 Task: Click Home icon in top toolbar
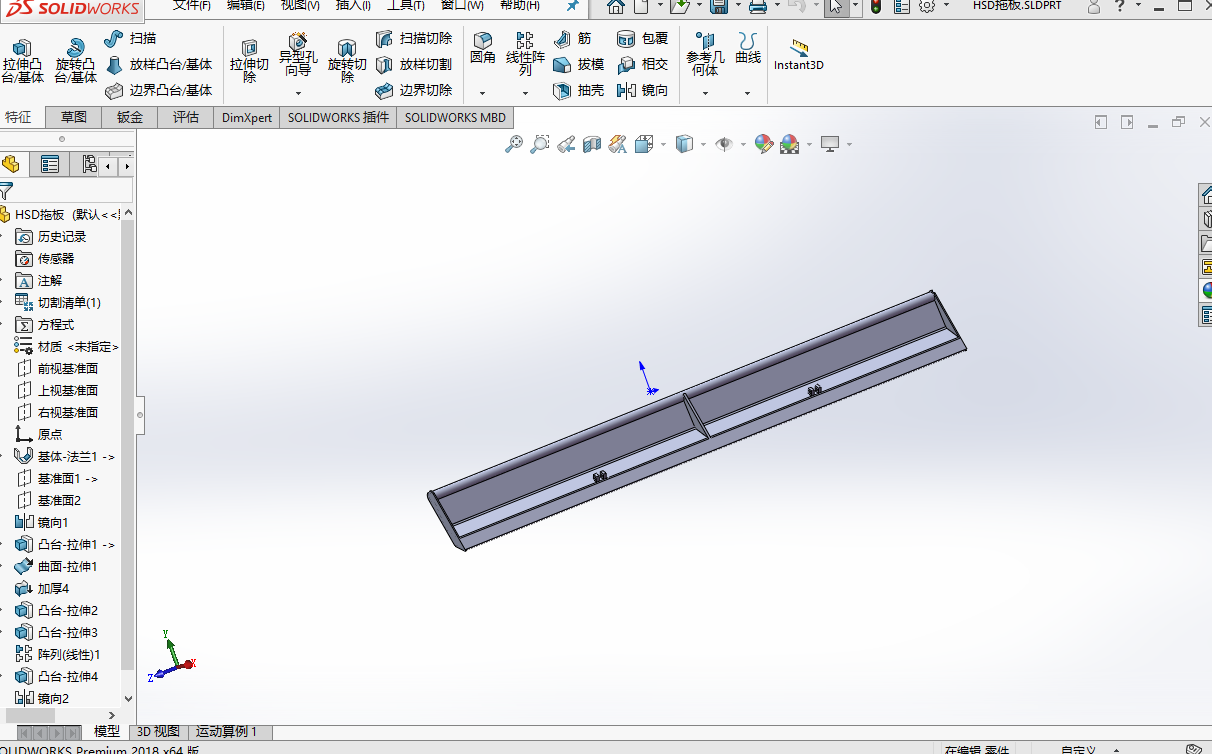pyautogui.click(x=616, y=6)
